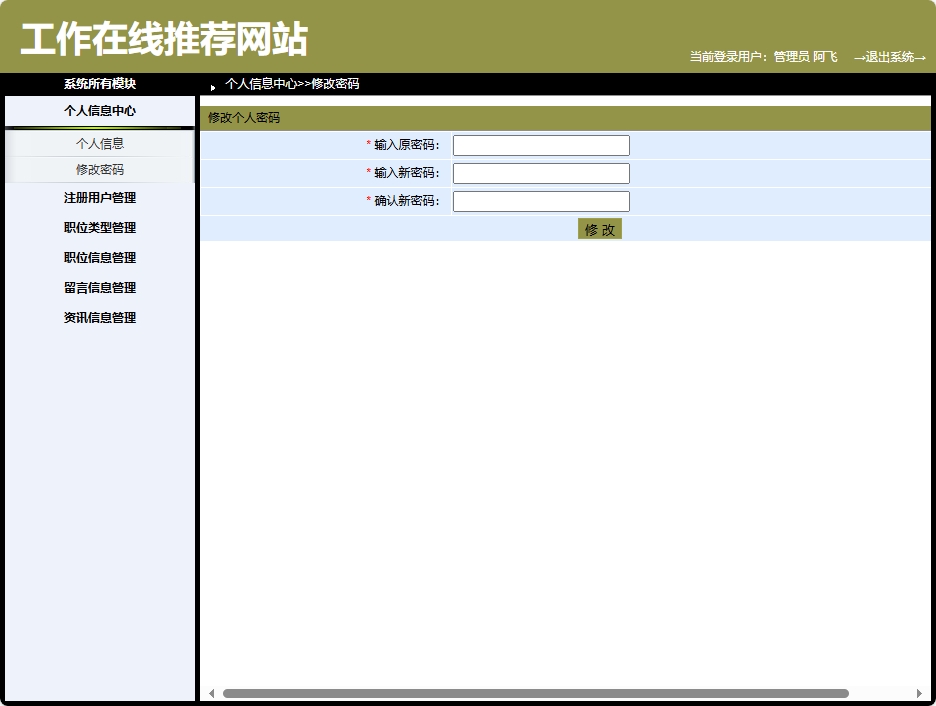Open the 职位类型管理 module
This screenshot has height=706, width=936.
coord(98,227)
